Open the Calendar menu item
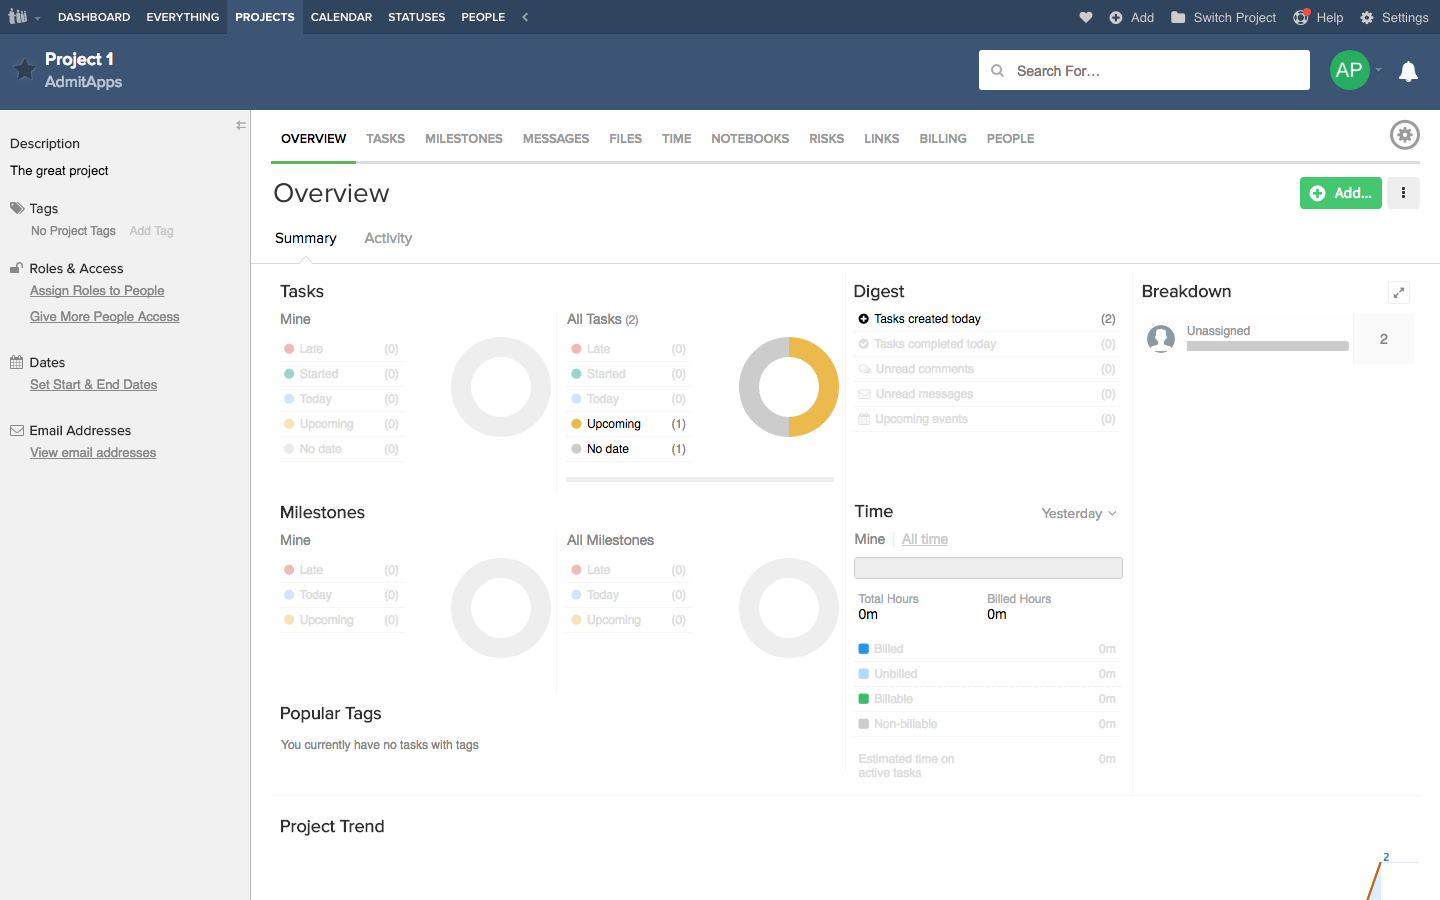Screen dimensions: 1440x900 [341, 17]
